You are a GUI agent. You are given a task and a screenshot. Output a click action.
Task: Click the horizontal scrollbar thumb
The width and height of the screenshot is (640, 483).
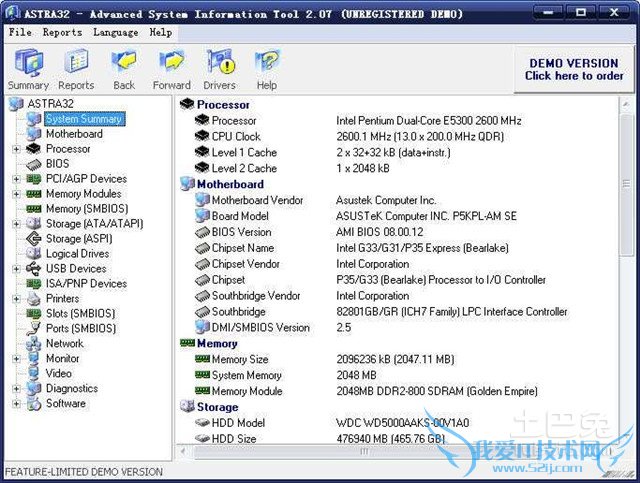364,451
